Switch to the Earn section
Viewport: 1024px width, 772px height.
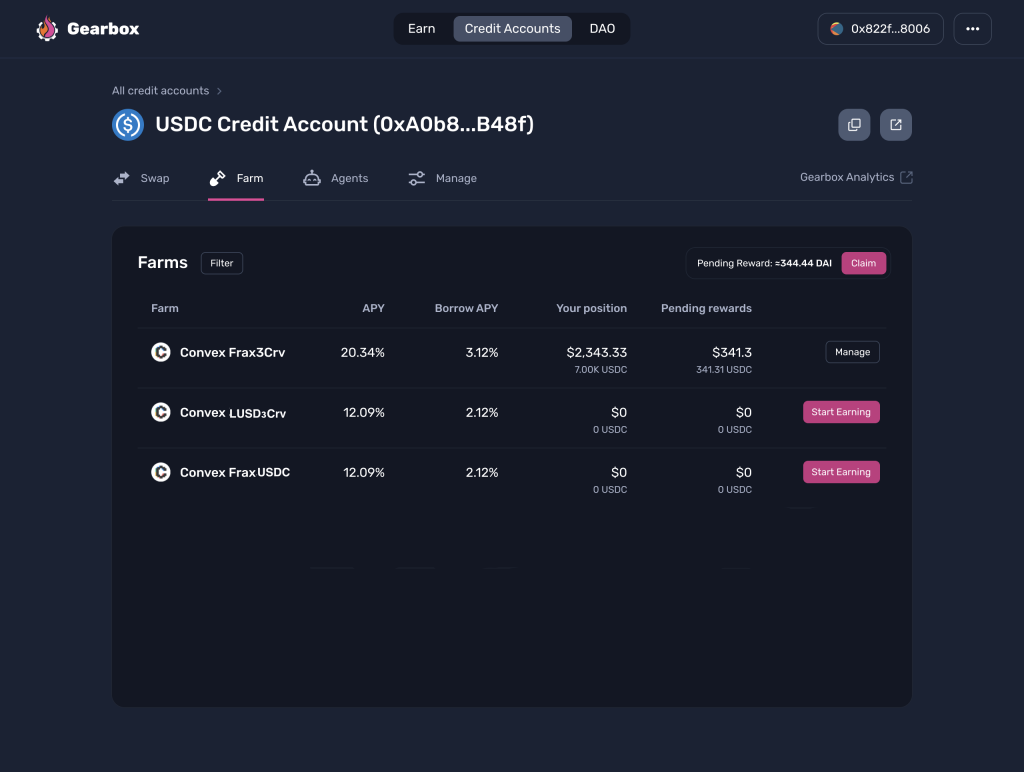pos(422,29)
